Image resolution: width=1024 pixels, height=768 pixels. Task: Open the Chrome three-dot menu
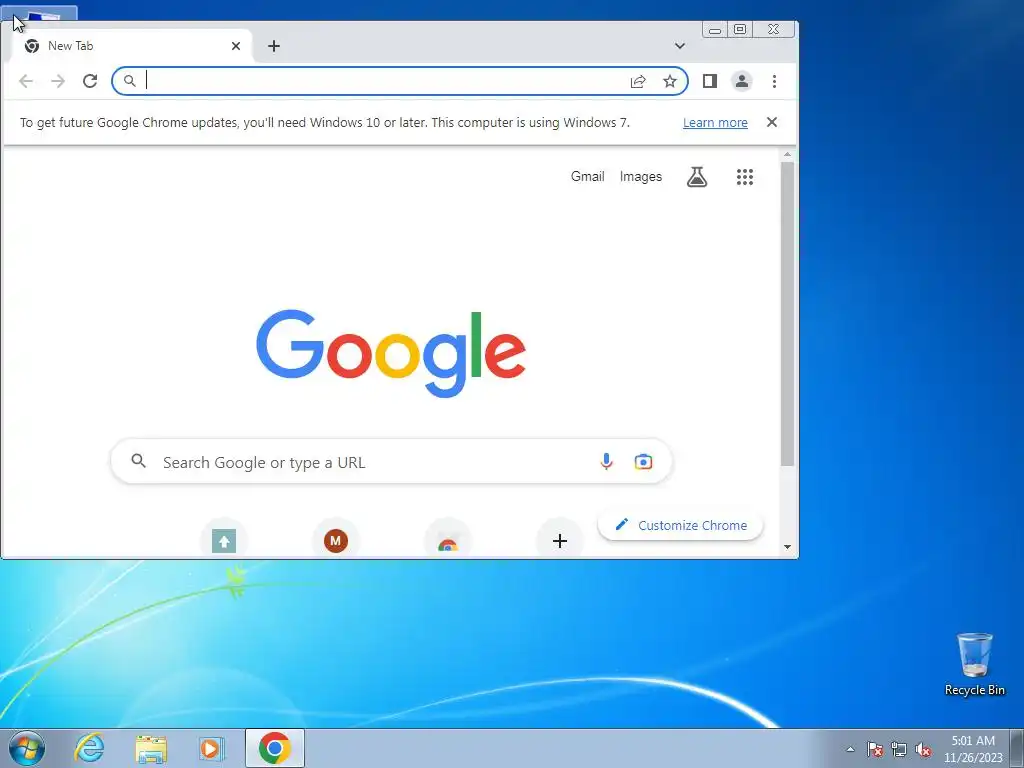[775, 81]
